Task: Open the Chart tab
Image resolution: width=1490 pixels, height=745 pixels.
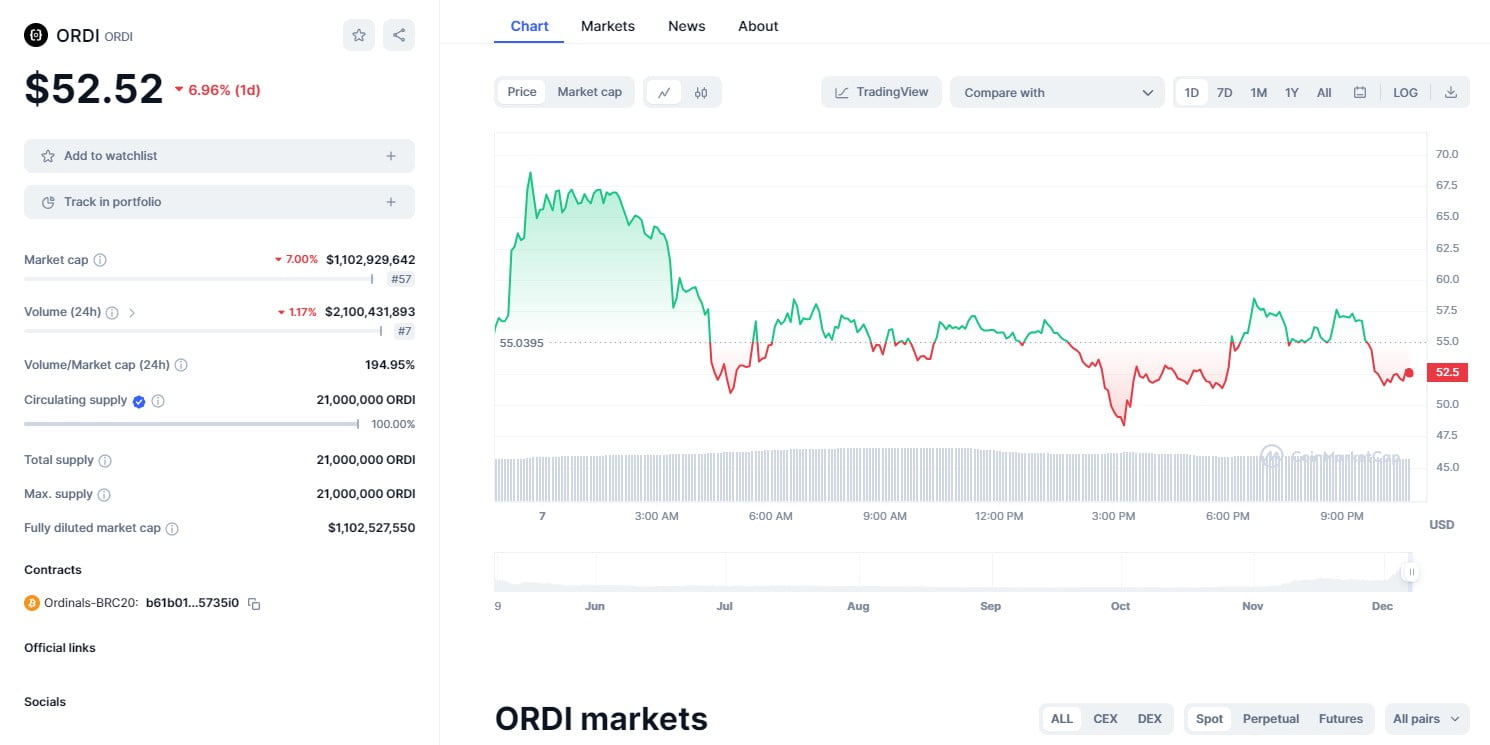Action: pos(529,26)
